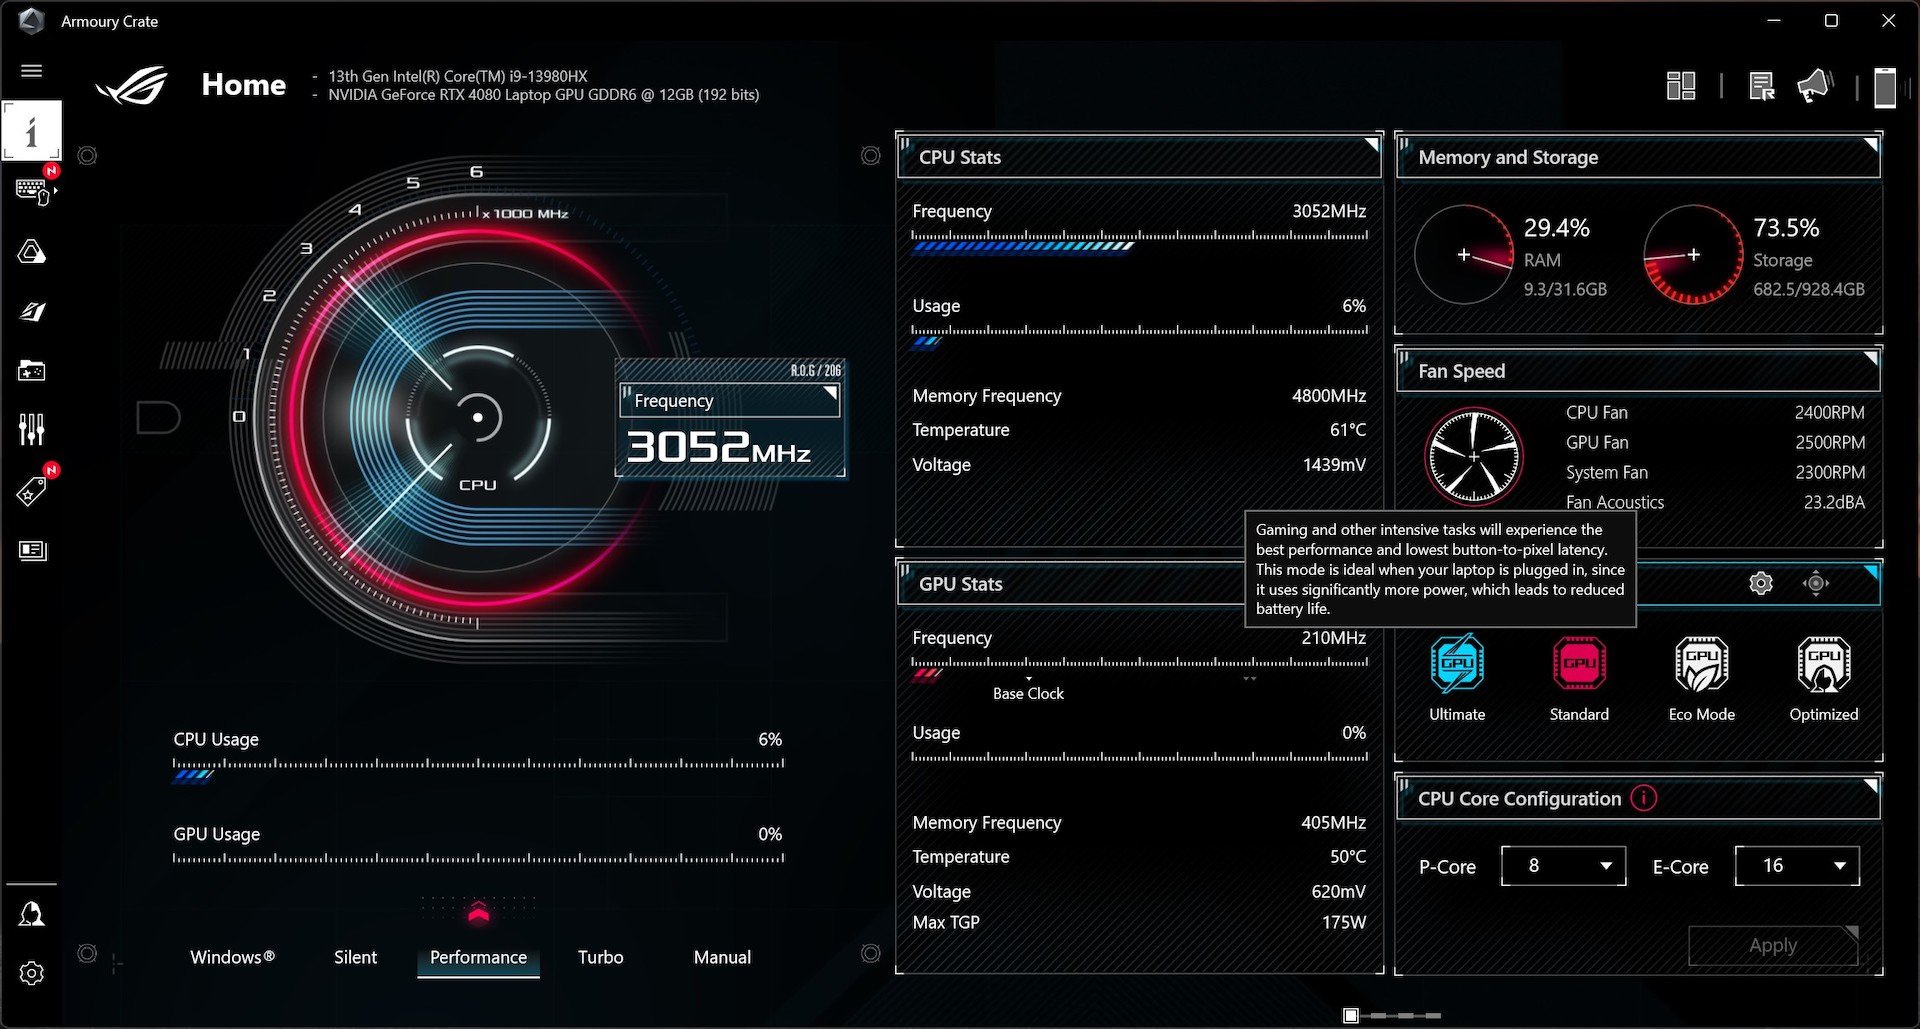Open Aura Sync triangle icon in sidebar

32,251
